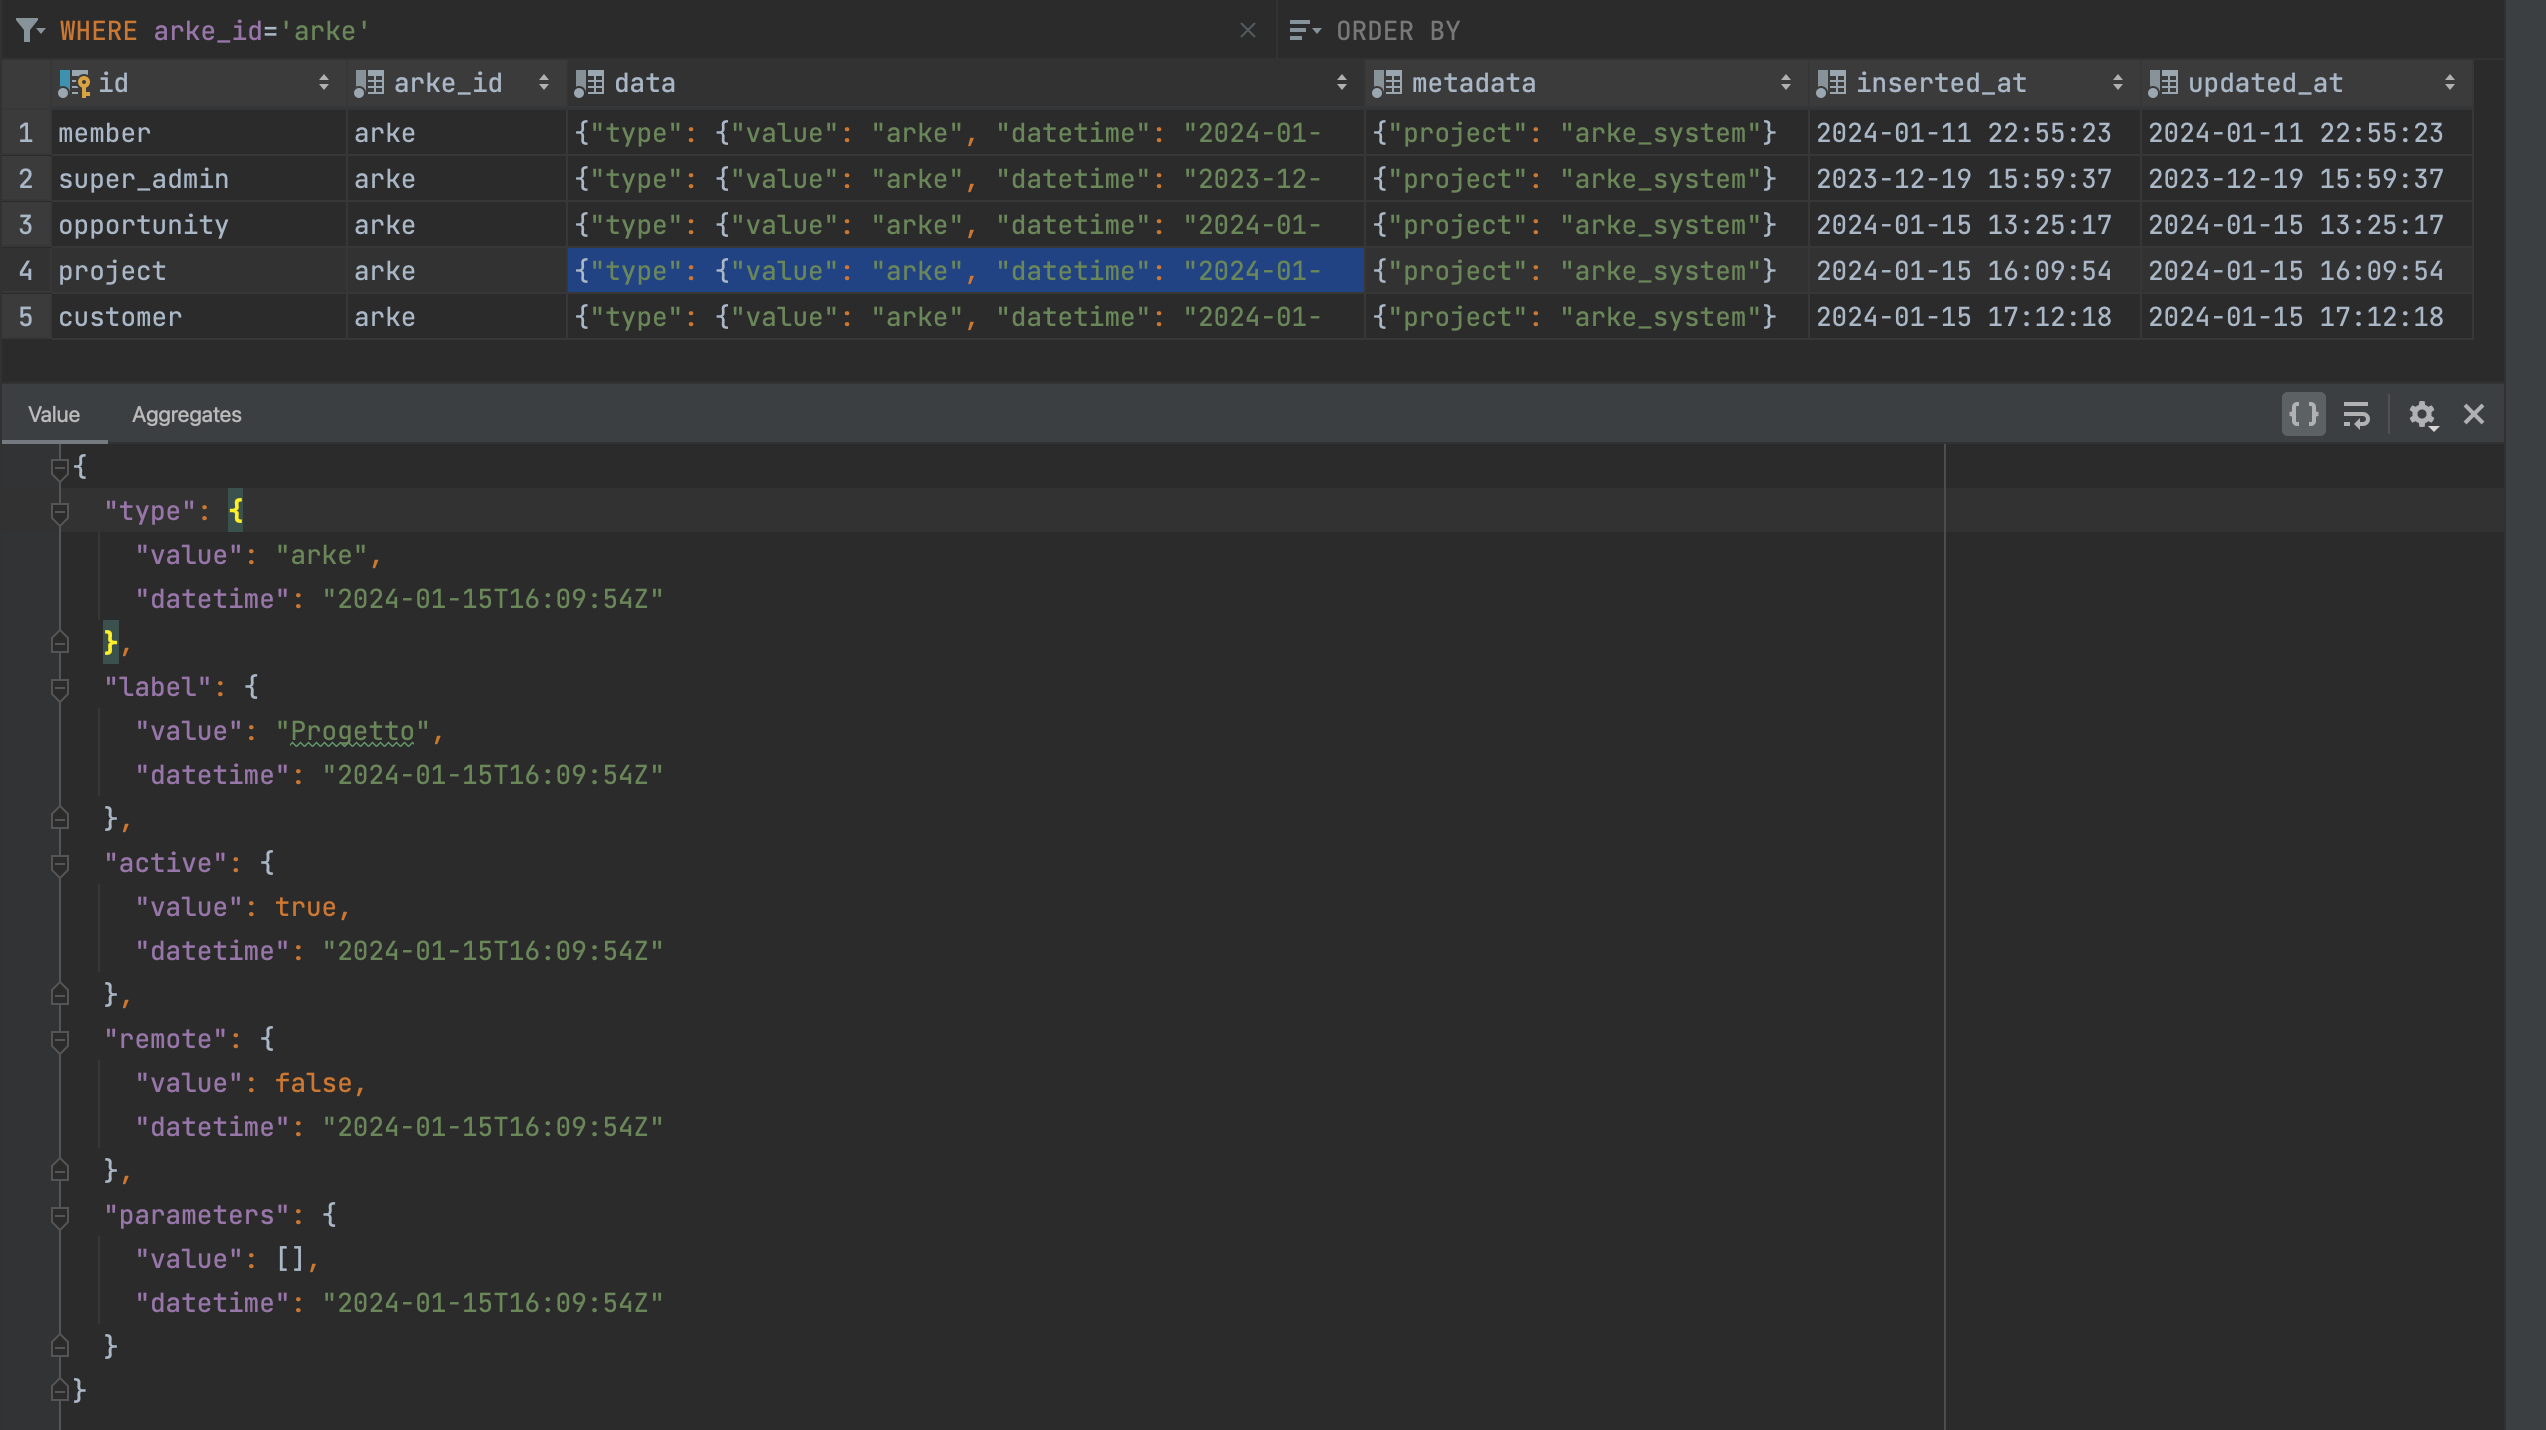Collapse the "label" JSON node

[x=60, y=688]
